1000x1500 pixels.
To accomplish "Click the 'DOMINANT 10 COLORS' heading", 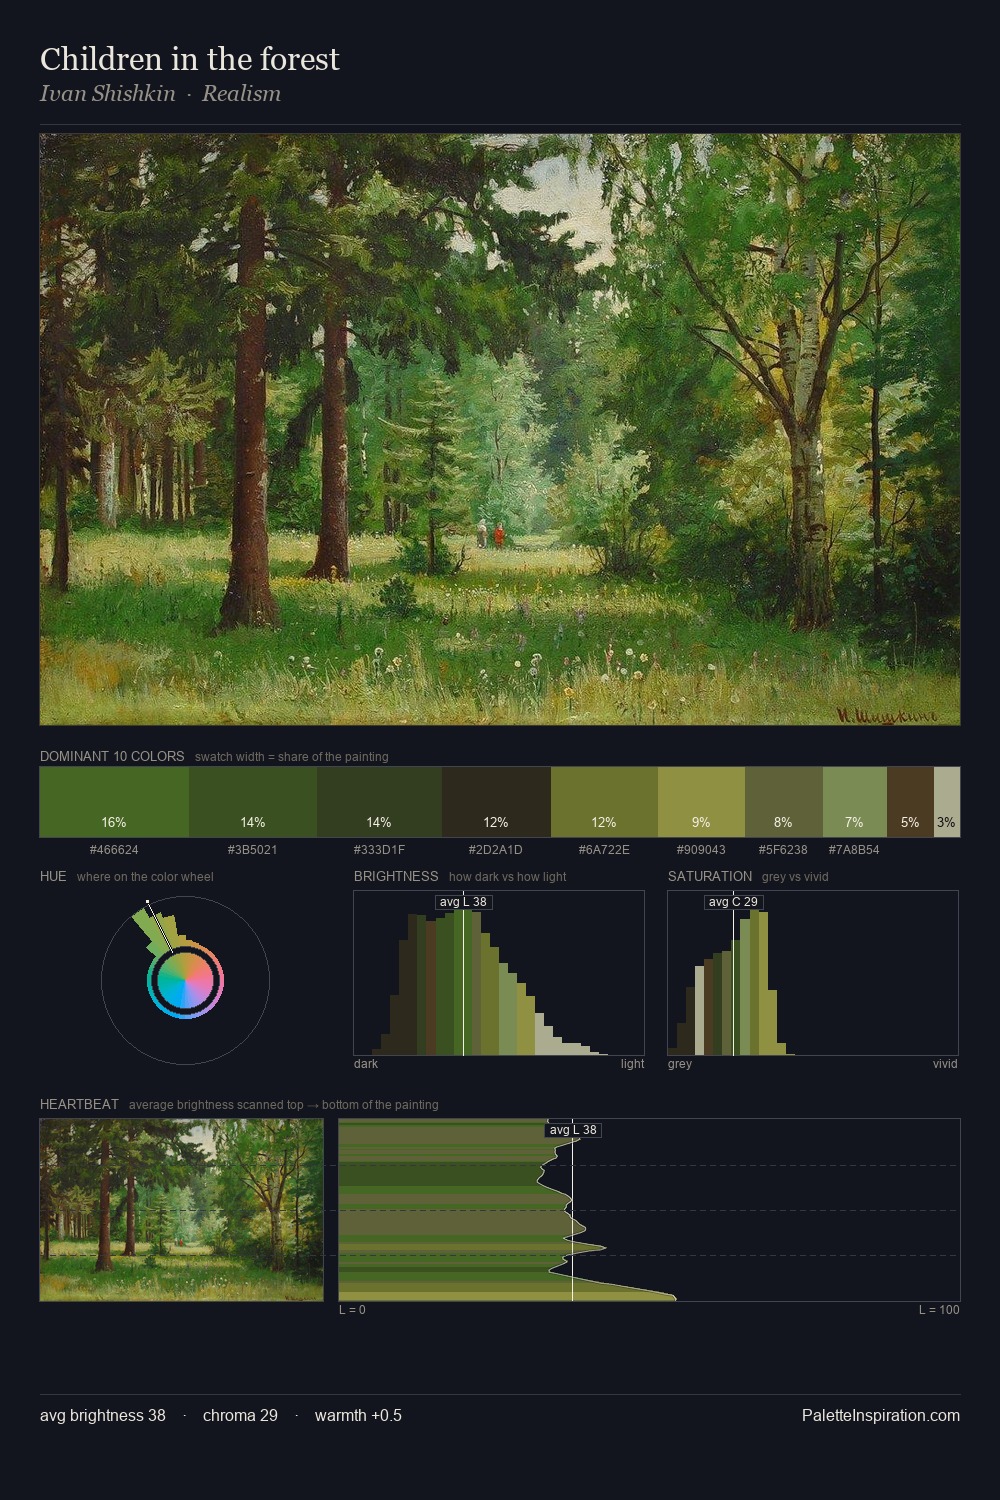I will coord(112,756).
